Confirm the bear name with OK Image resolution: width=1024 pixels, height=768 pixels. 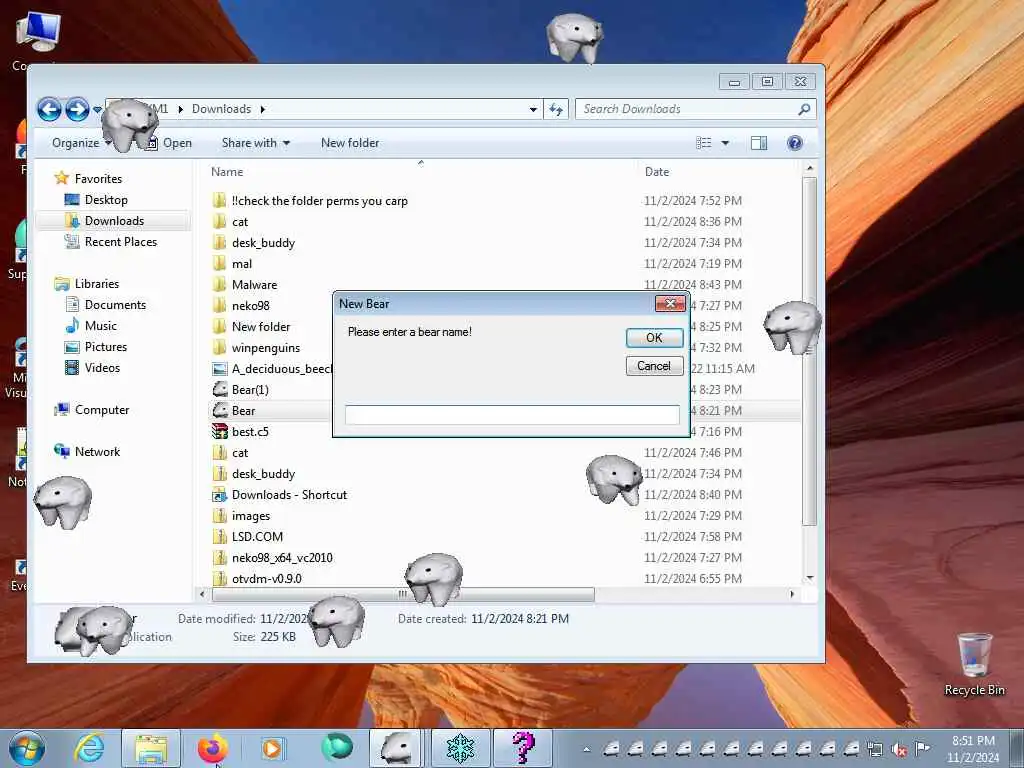click(x=654, y=338)
